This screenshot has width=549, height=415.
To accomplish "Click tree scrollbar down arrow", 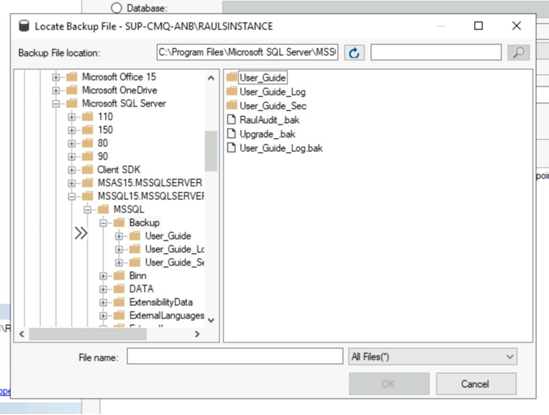I will click(x=211, y=320).
